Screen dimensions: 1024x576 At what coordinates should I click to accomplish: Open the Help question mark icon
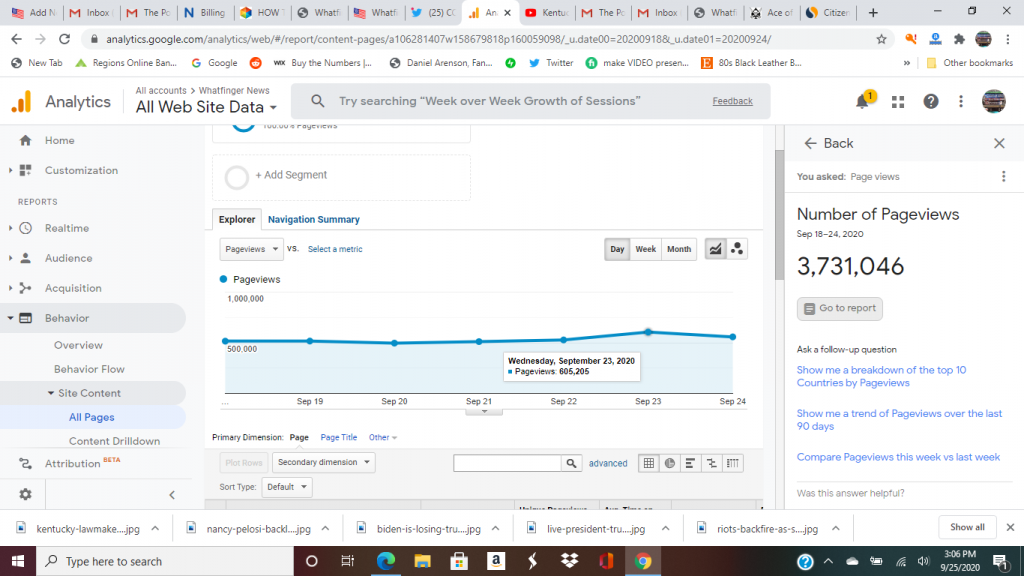931,101
